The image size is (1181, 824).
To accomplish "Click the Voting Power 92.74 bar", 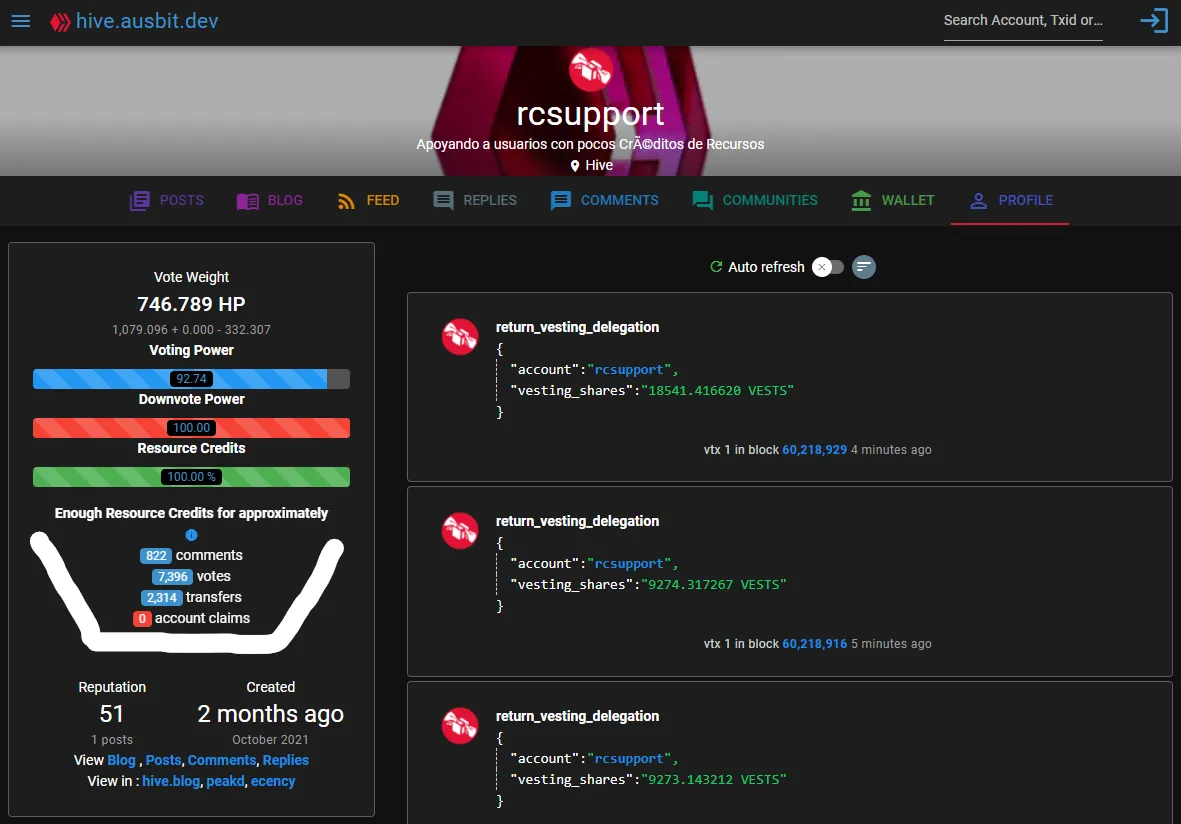I will [x=191, y=379].
